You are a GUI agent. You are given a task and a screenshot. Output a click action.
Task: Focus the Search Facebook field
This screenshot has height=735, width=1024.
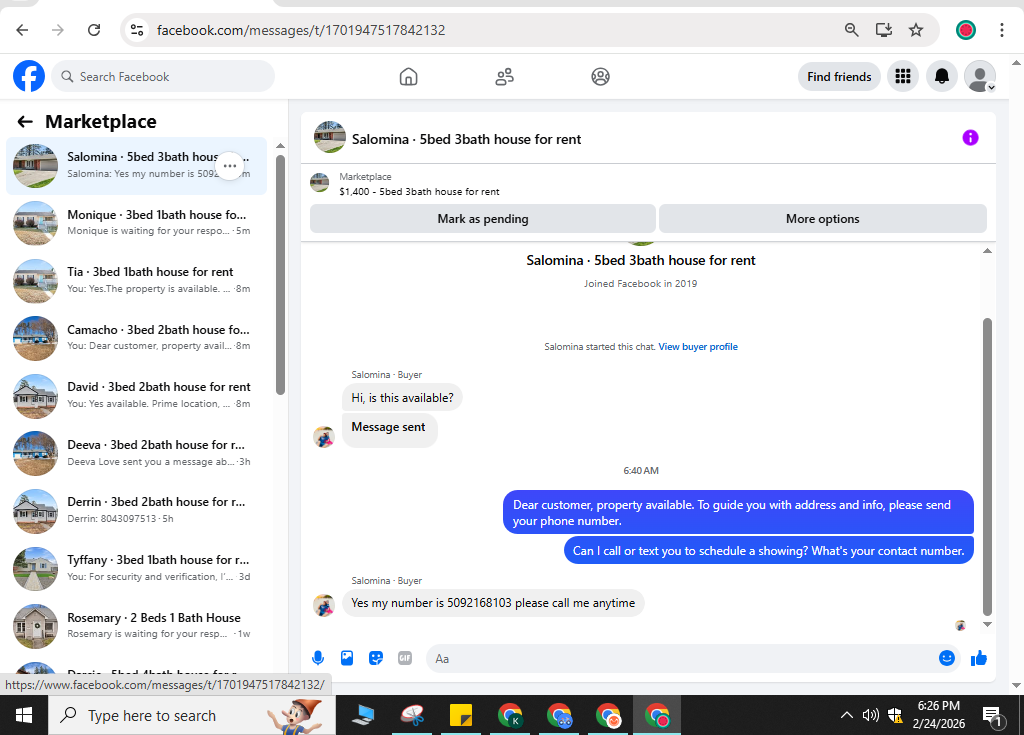pos(163,76)
